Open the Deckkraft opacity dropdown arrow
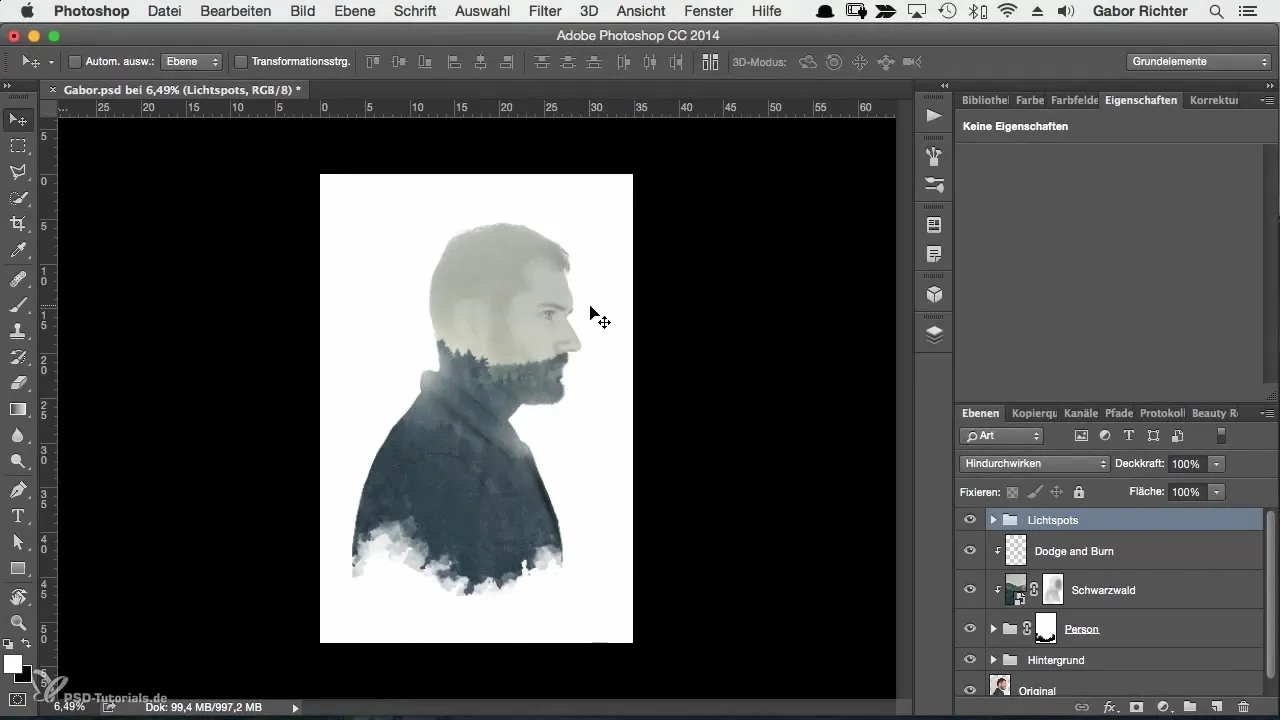This screenshot has height=720, width=1280. click(x=1216, y=464)
